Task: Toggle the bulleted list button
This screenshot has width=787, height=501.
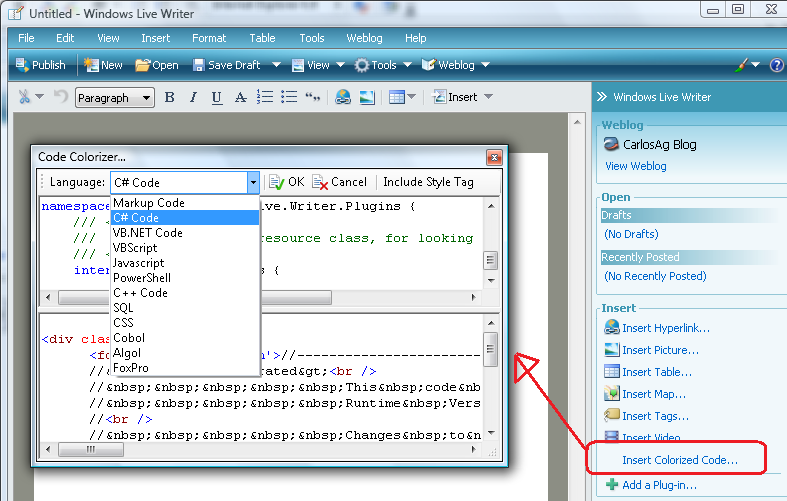Action: click(x=289, y=96)
